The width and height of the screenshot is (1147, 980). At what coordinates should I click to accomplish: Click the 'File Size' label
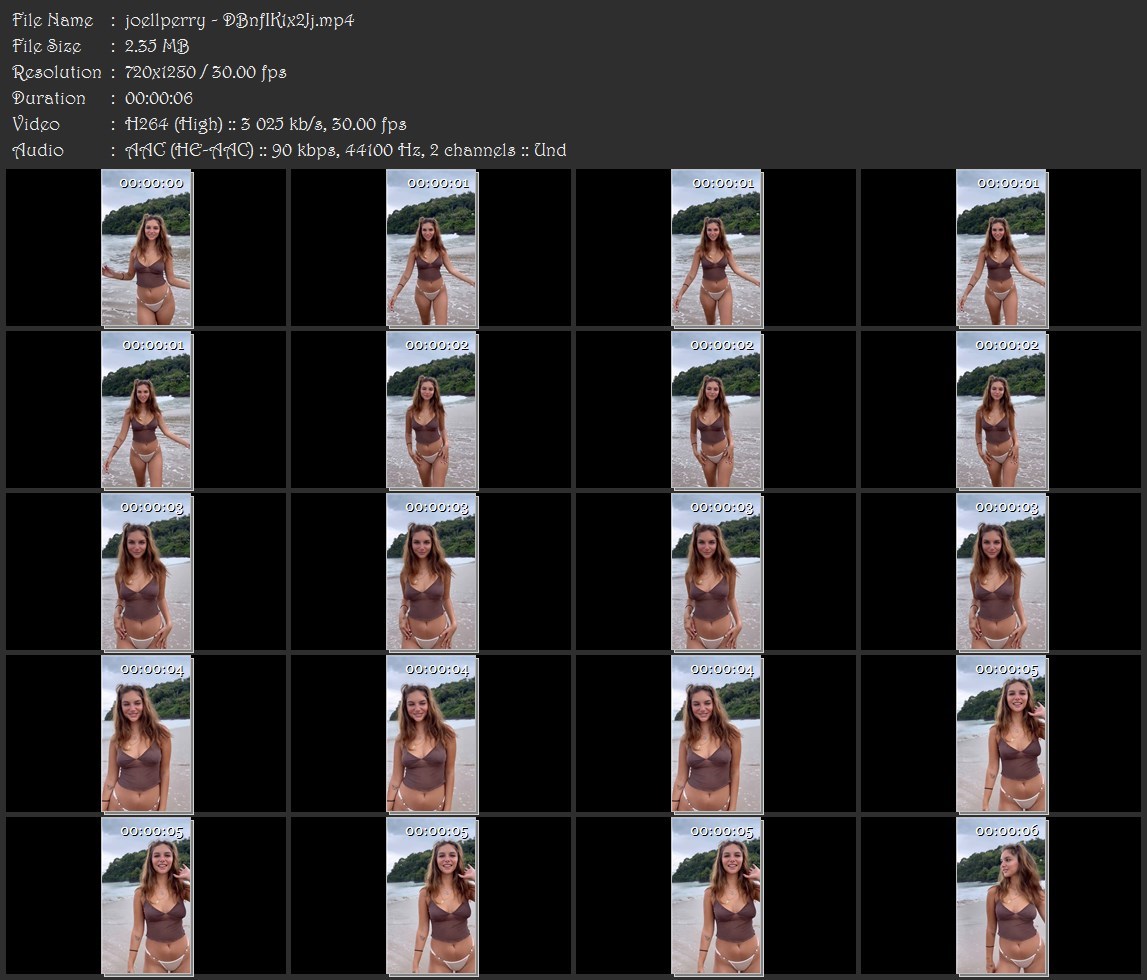coord(47,46)
